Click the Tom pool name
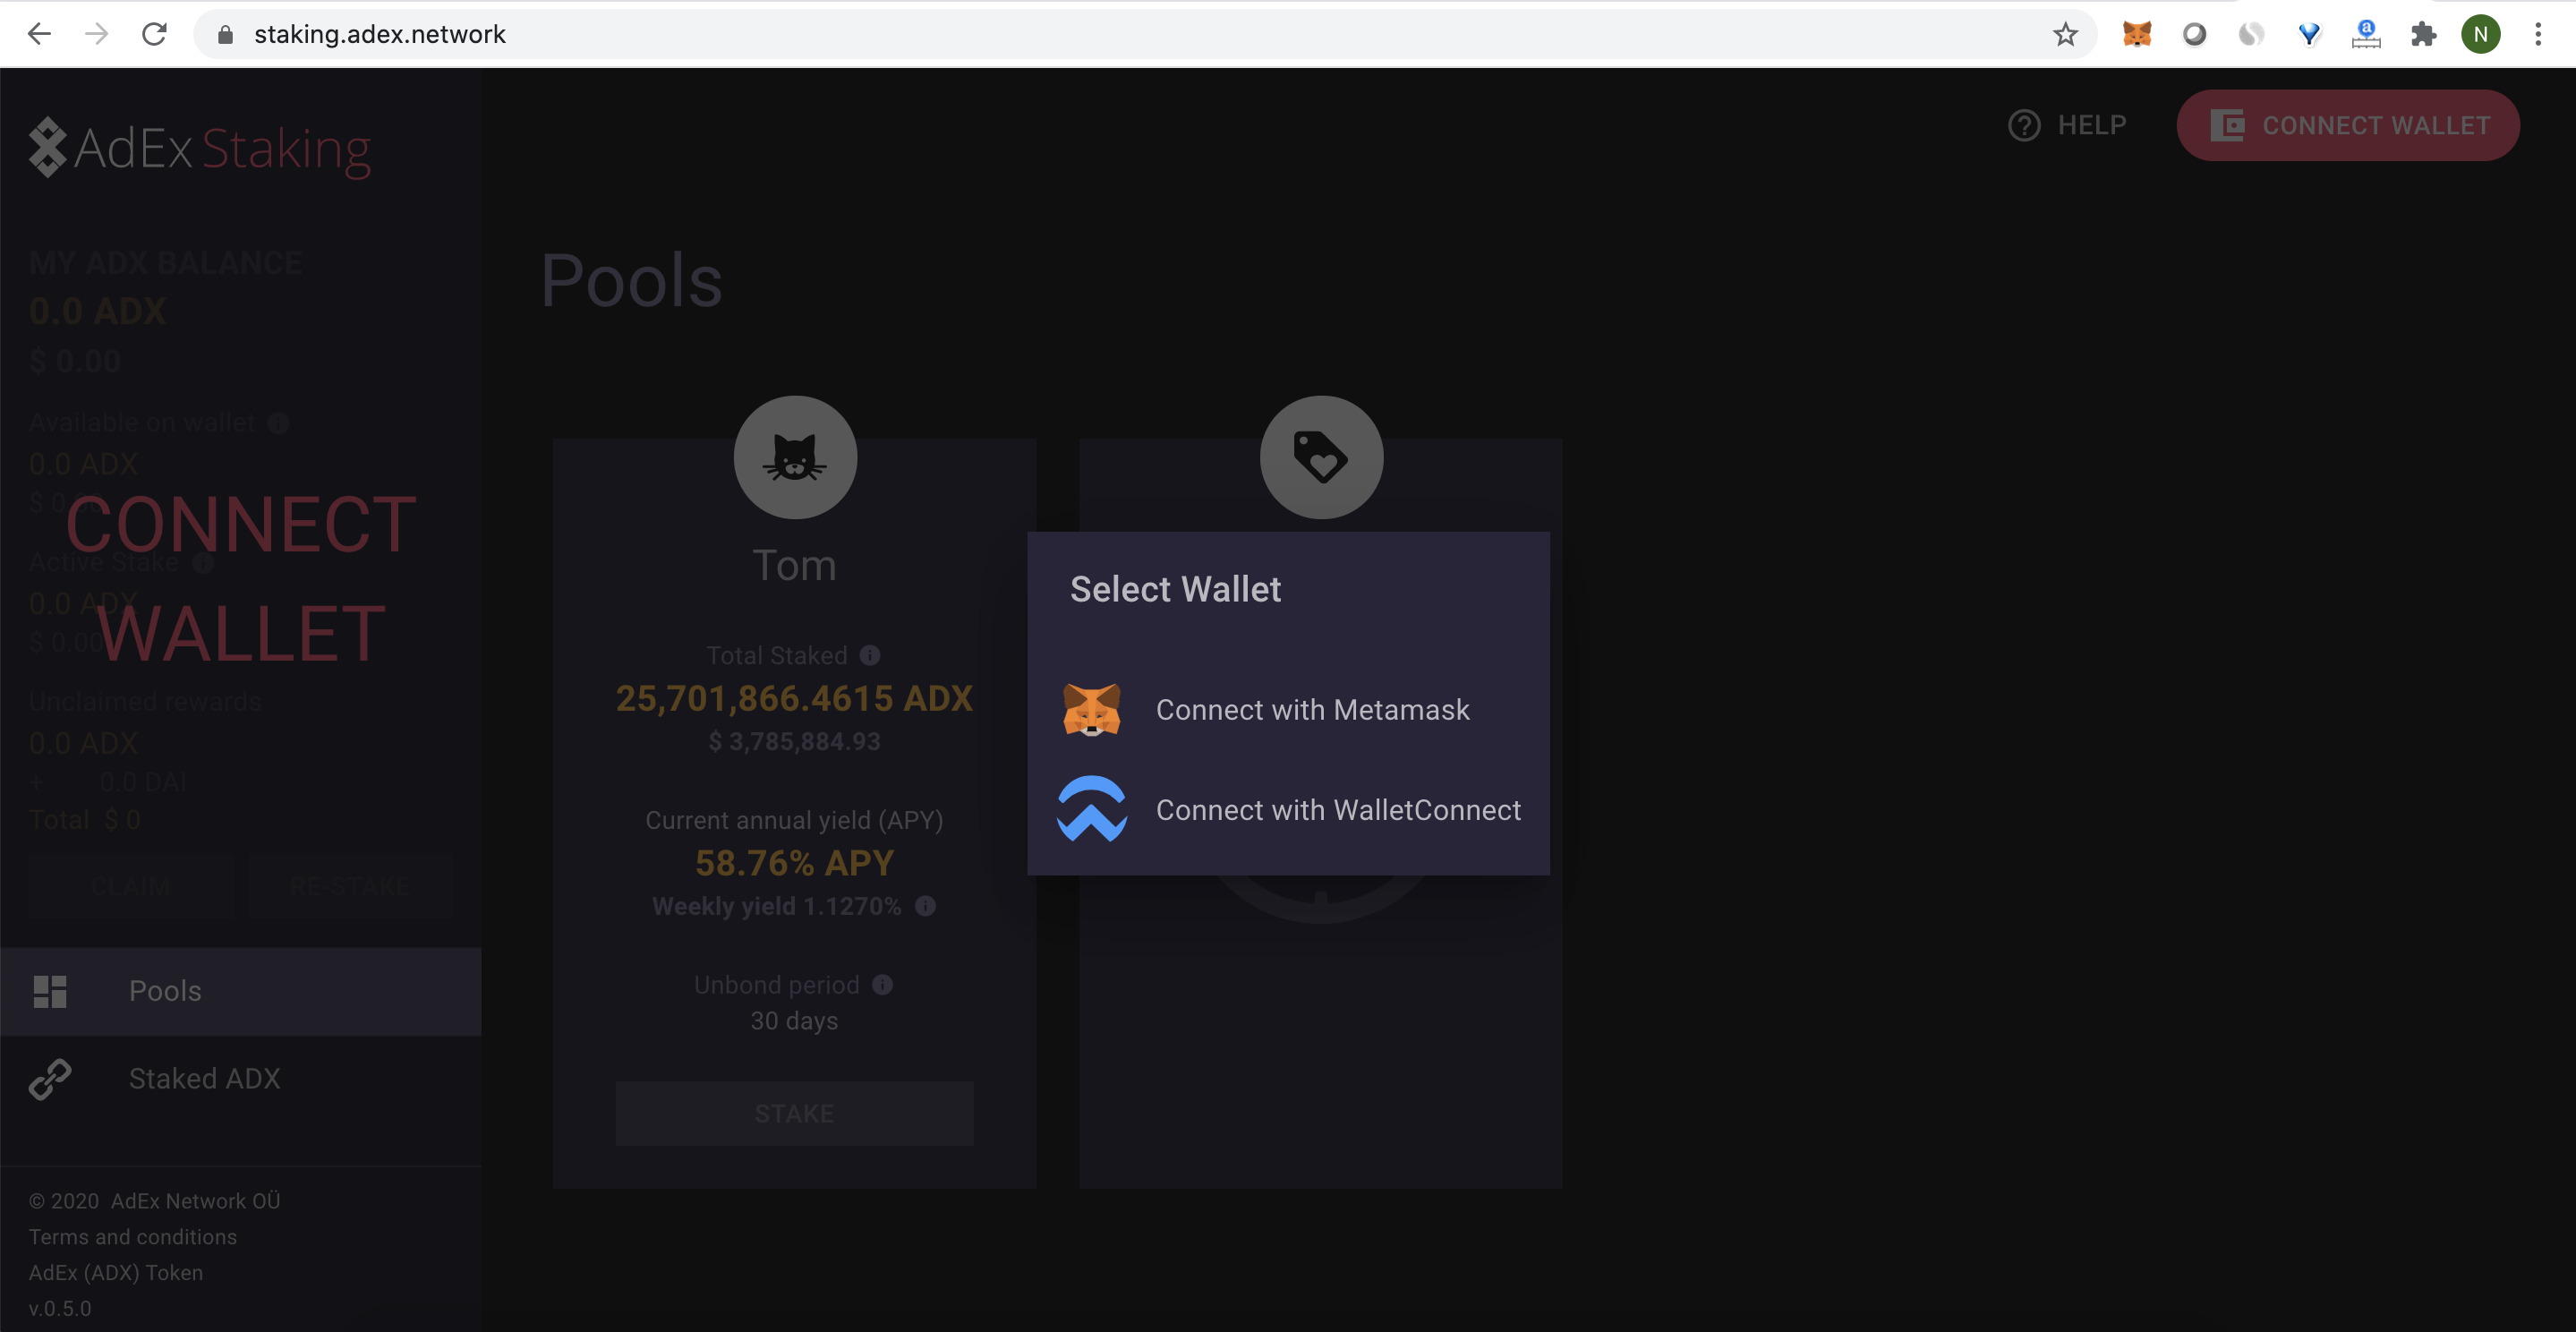This screenshot has height=1332, width=2576. [794, 565]
